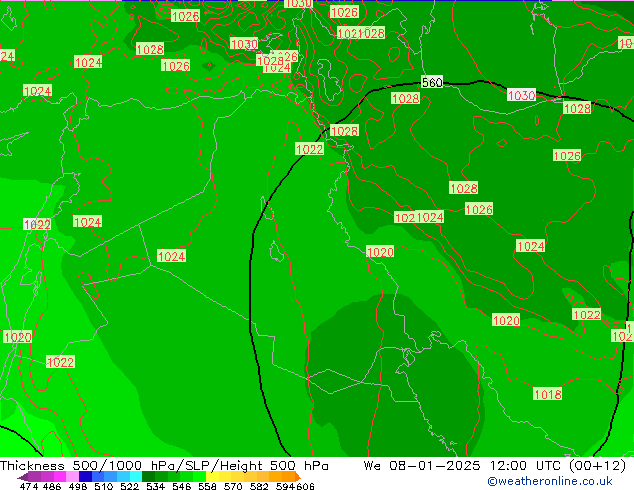Image resolution: width=634 pixels, height=490 pixels.
Task: Click the legend value '546'
Action: (182, 486)
